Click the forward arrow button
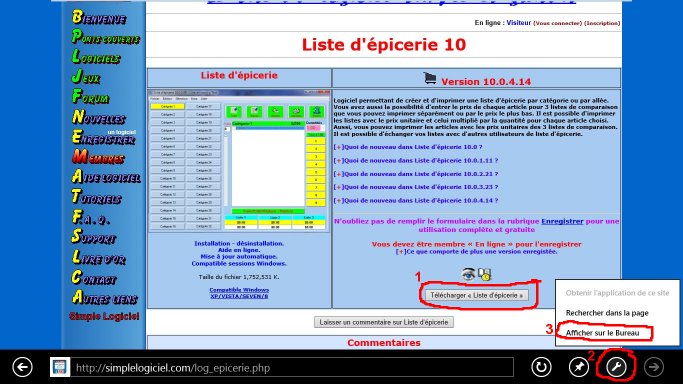 pyautogui.click(x=654, y=367)
